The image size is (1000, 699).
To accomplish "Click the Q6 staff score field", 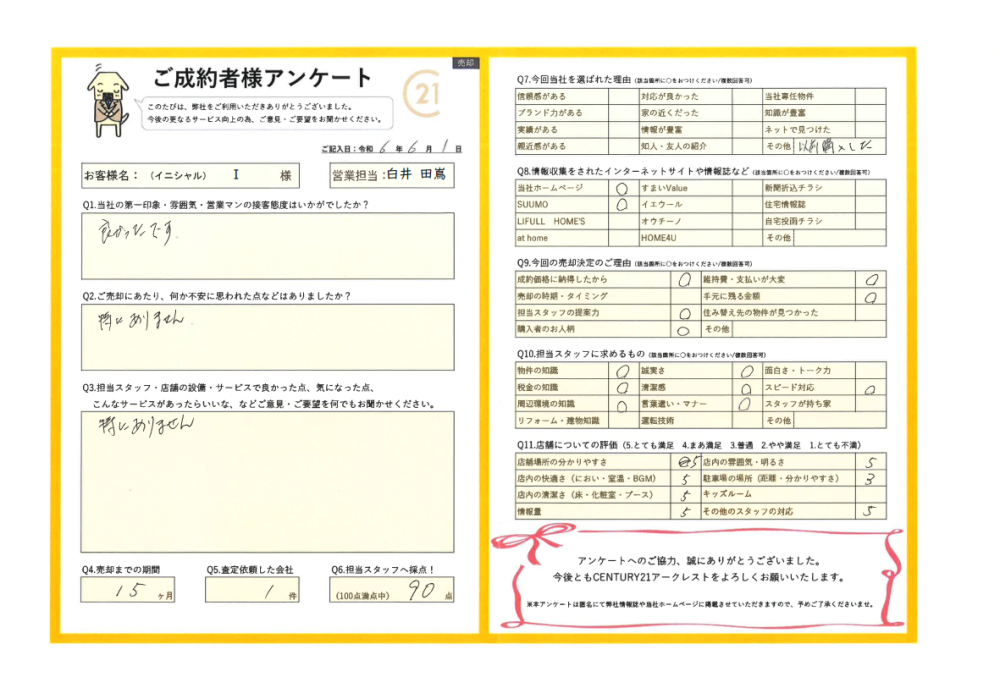I will (392, 590).
